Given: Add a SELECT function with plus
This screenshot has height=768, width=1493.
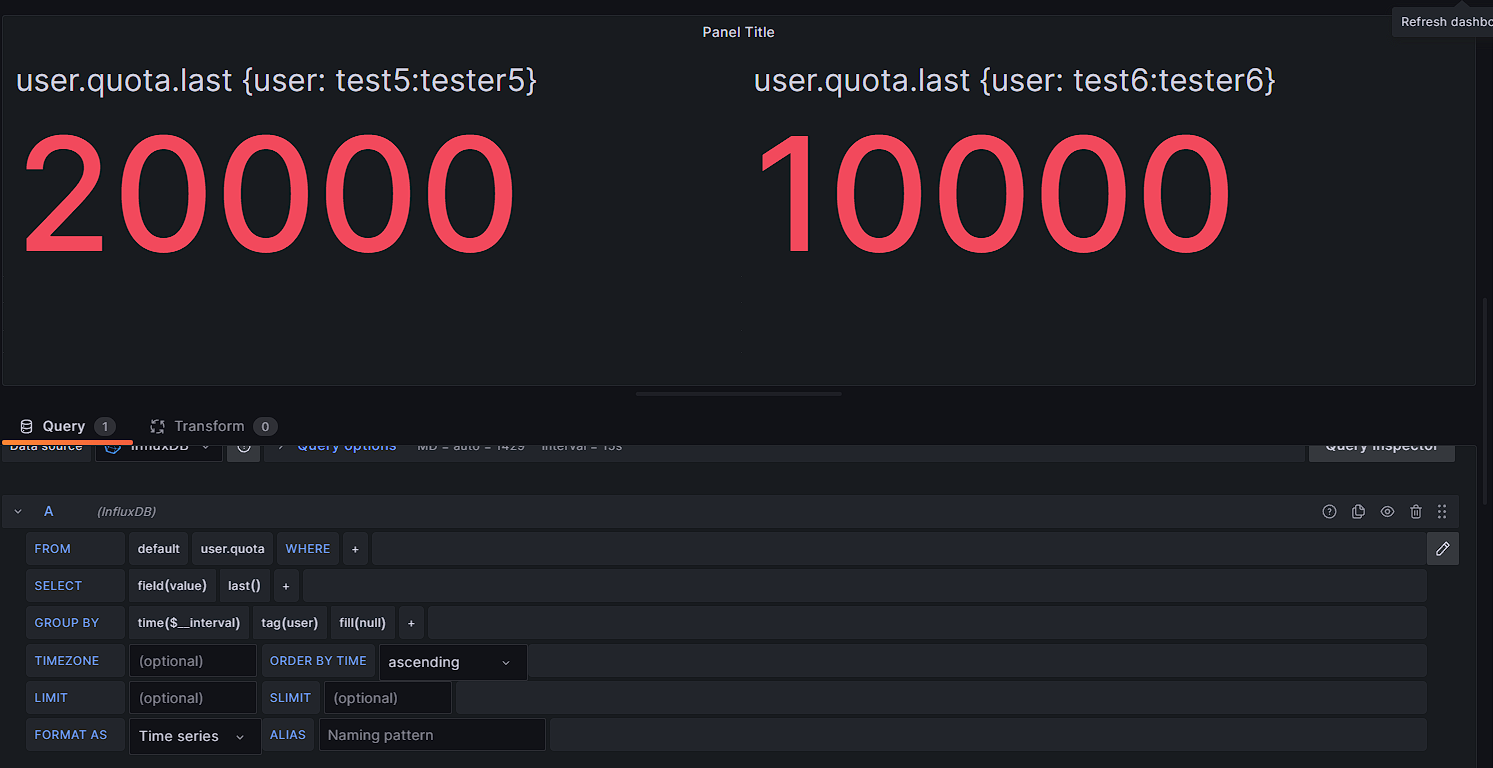Looking at the screenshot, I should (286, 586).
